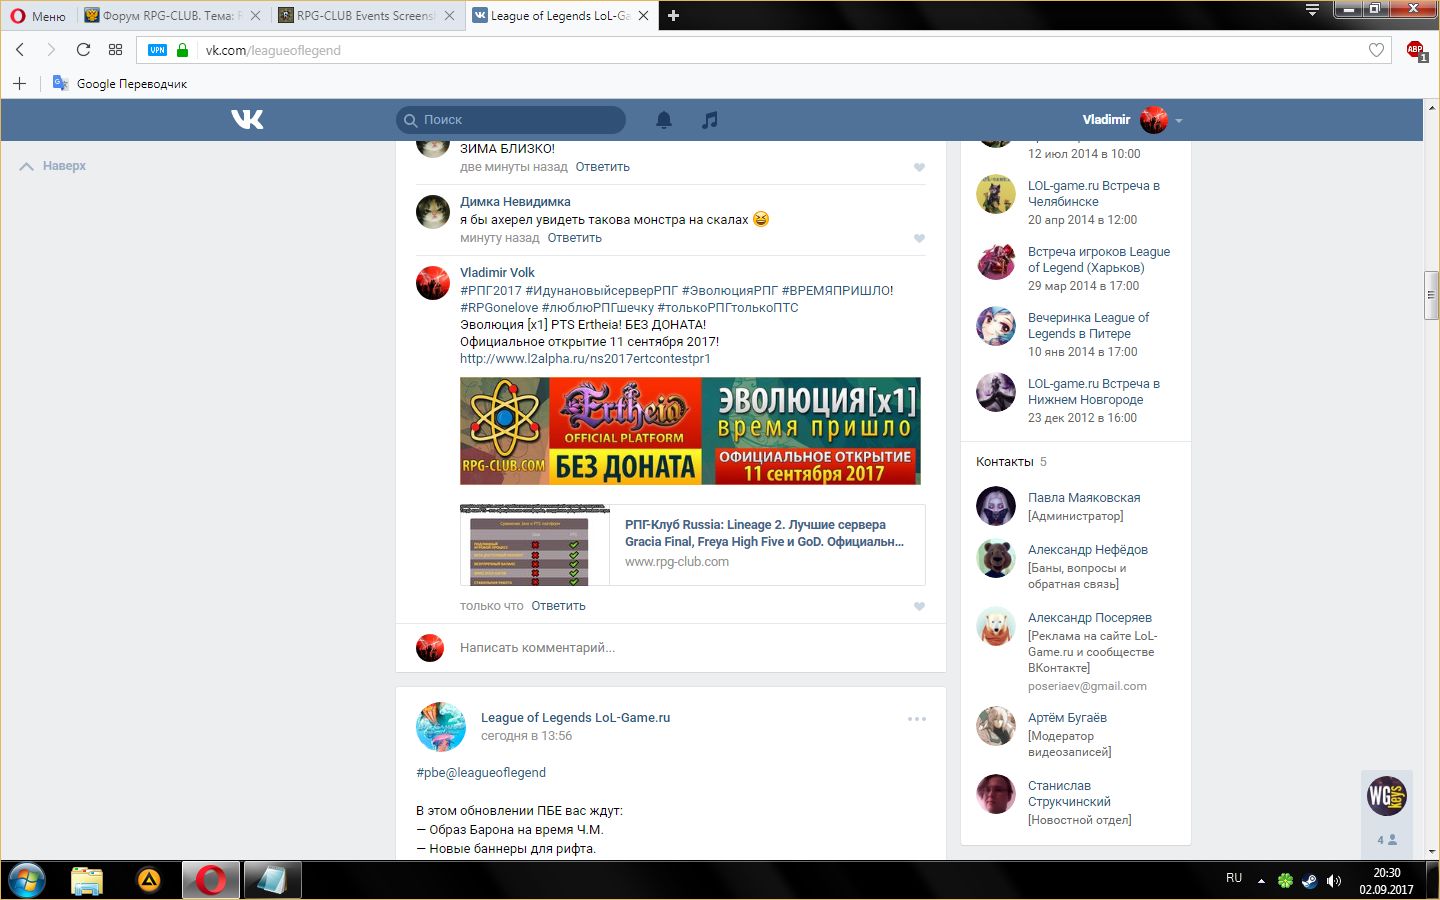Open Димка Невидимка profile

click(x=515, y=201)
